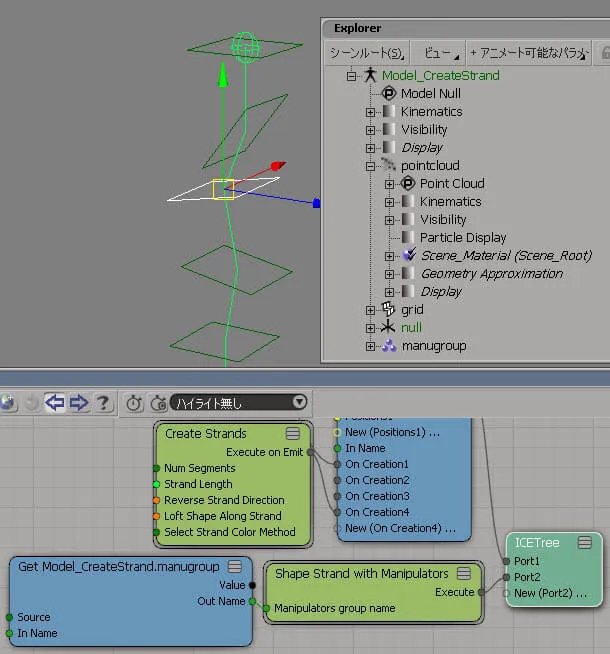Click the back arrow in ICE toolbar
The width and height of the screenshot is (610, 654).
click(55, 402)
